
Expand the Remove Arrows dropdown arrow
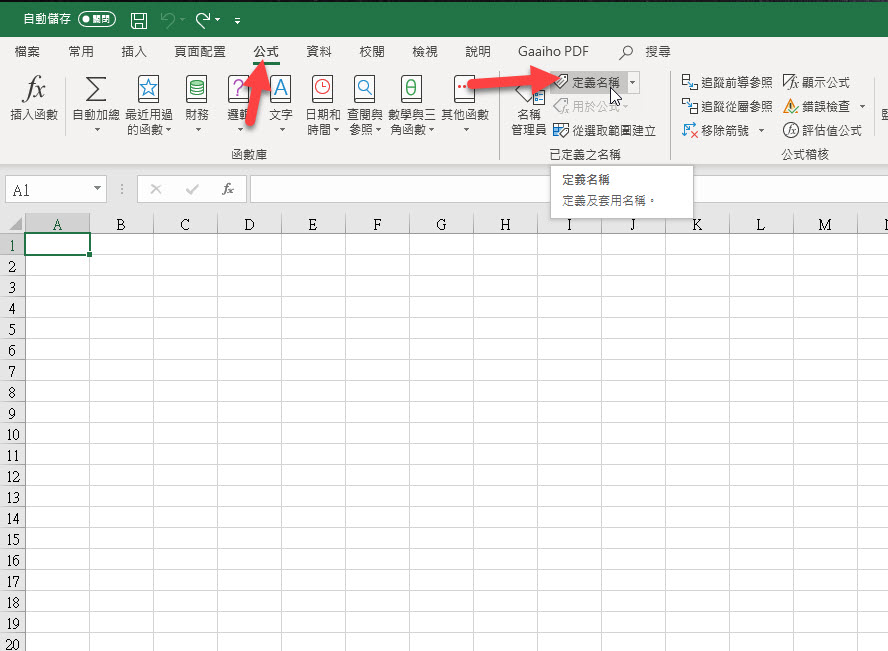click(761, 131)
